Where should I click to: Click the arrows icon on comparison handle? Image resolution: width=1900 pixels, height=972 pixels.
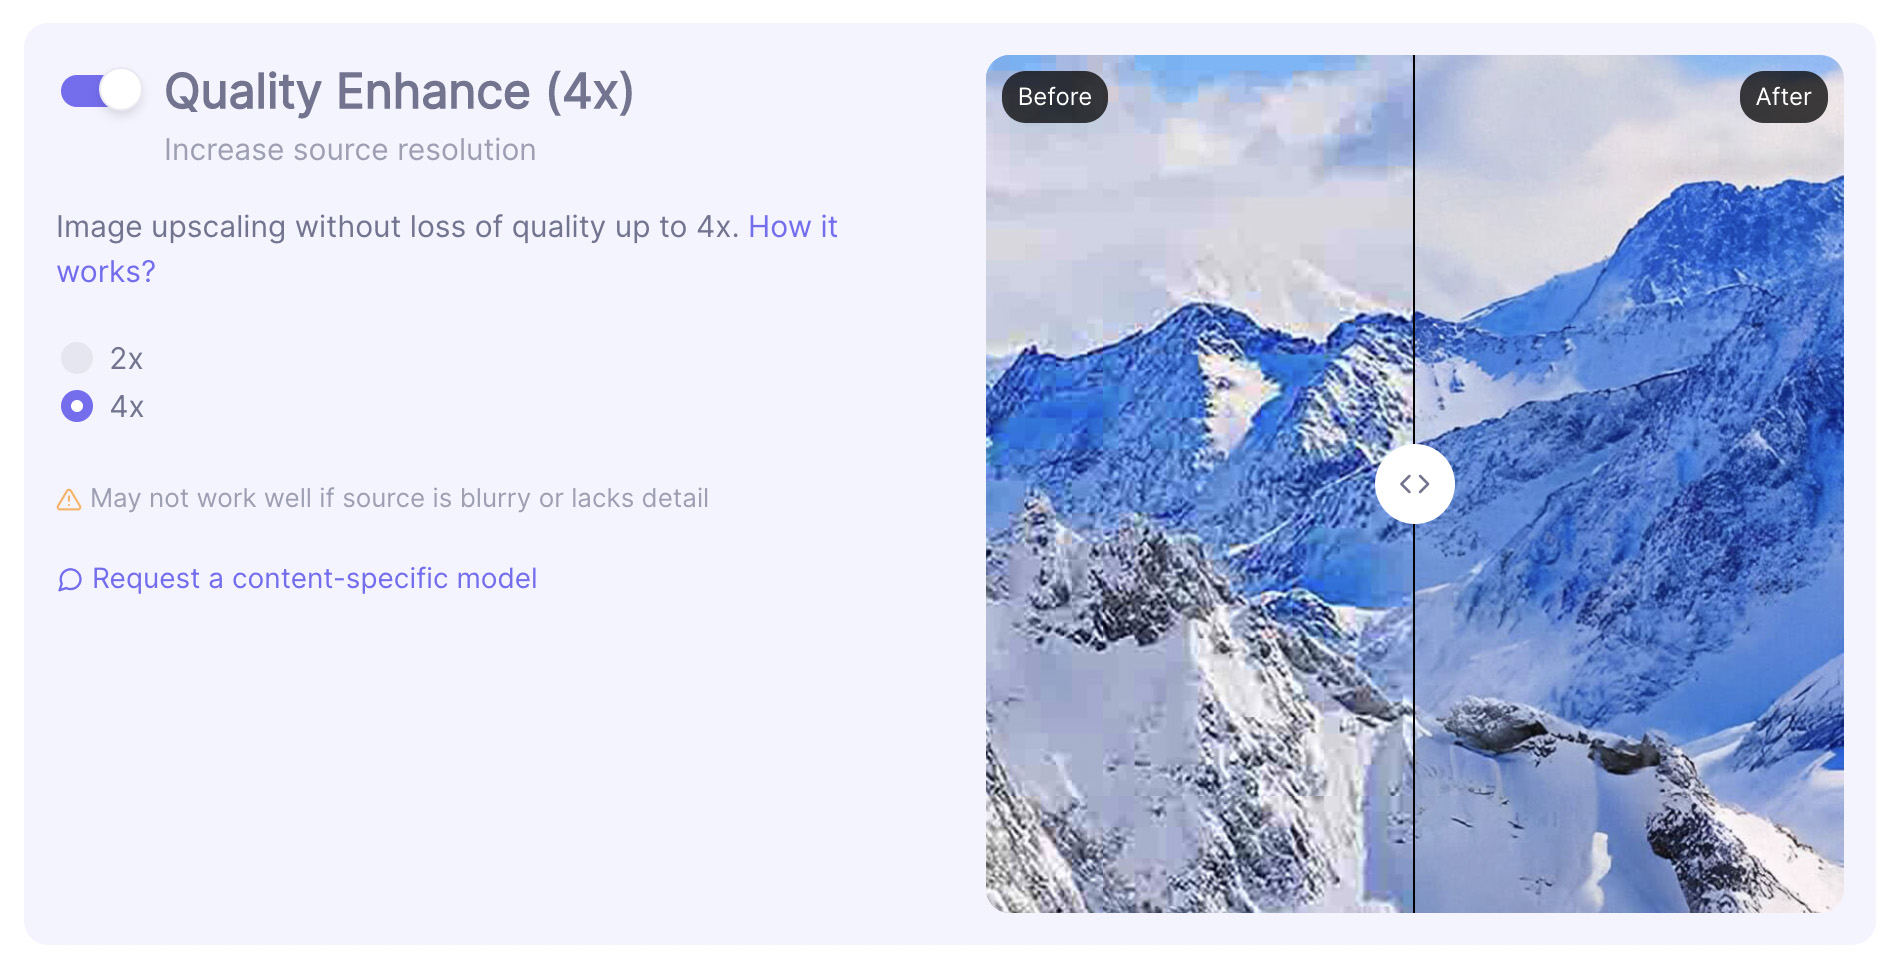pos(1414,484)
